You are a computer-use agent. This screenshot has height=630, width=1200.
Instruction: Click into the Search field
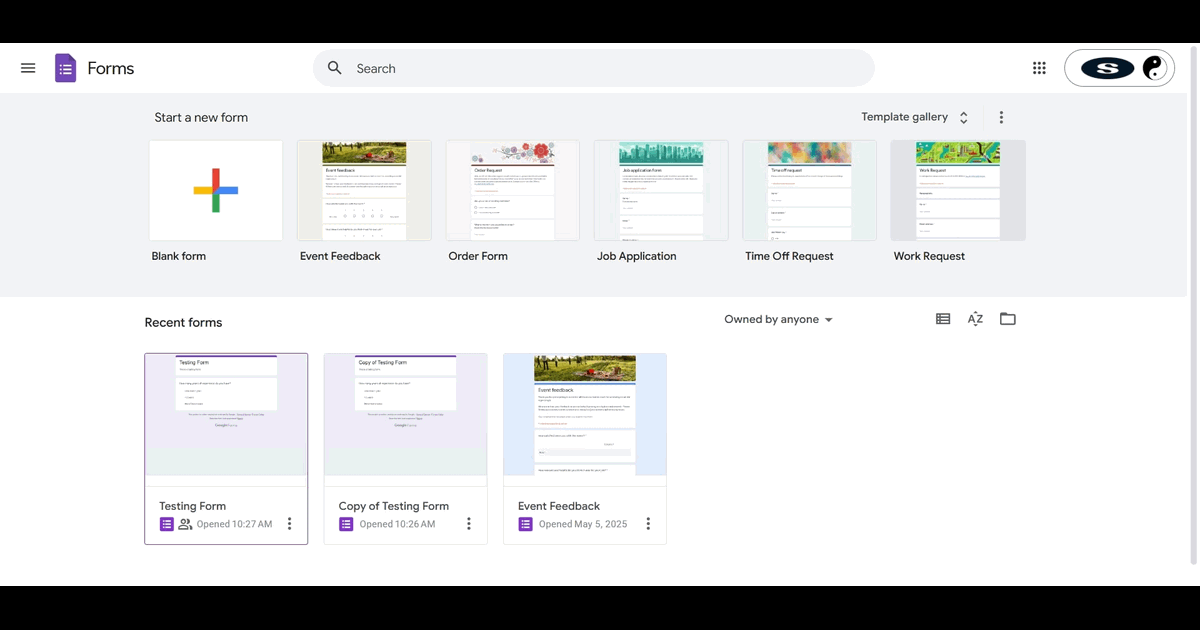tap(594, 68)
